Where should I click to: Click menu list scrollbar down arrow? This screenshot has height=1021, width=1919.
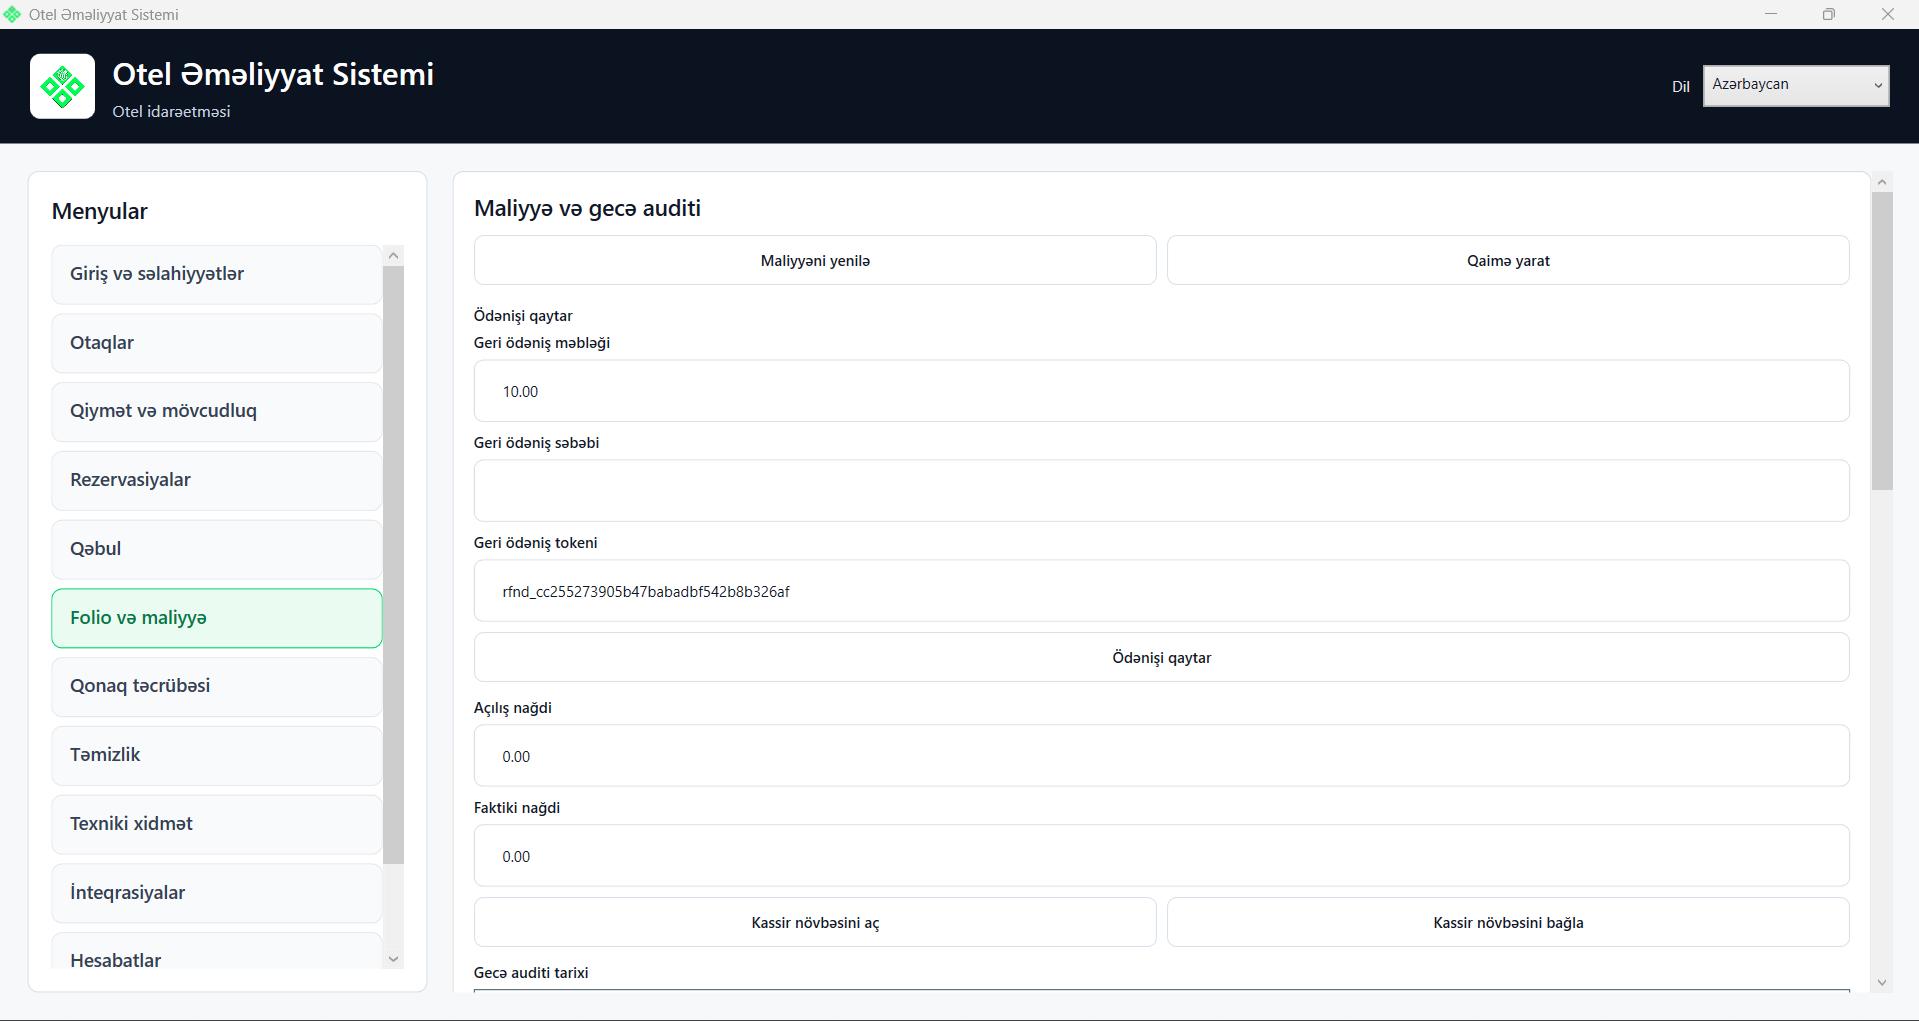click(x=393, y=959)
